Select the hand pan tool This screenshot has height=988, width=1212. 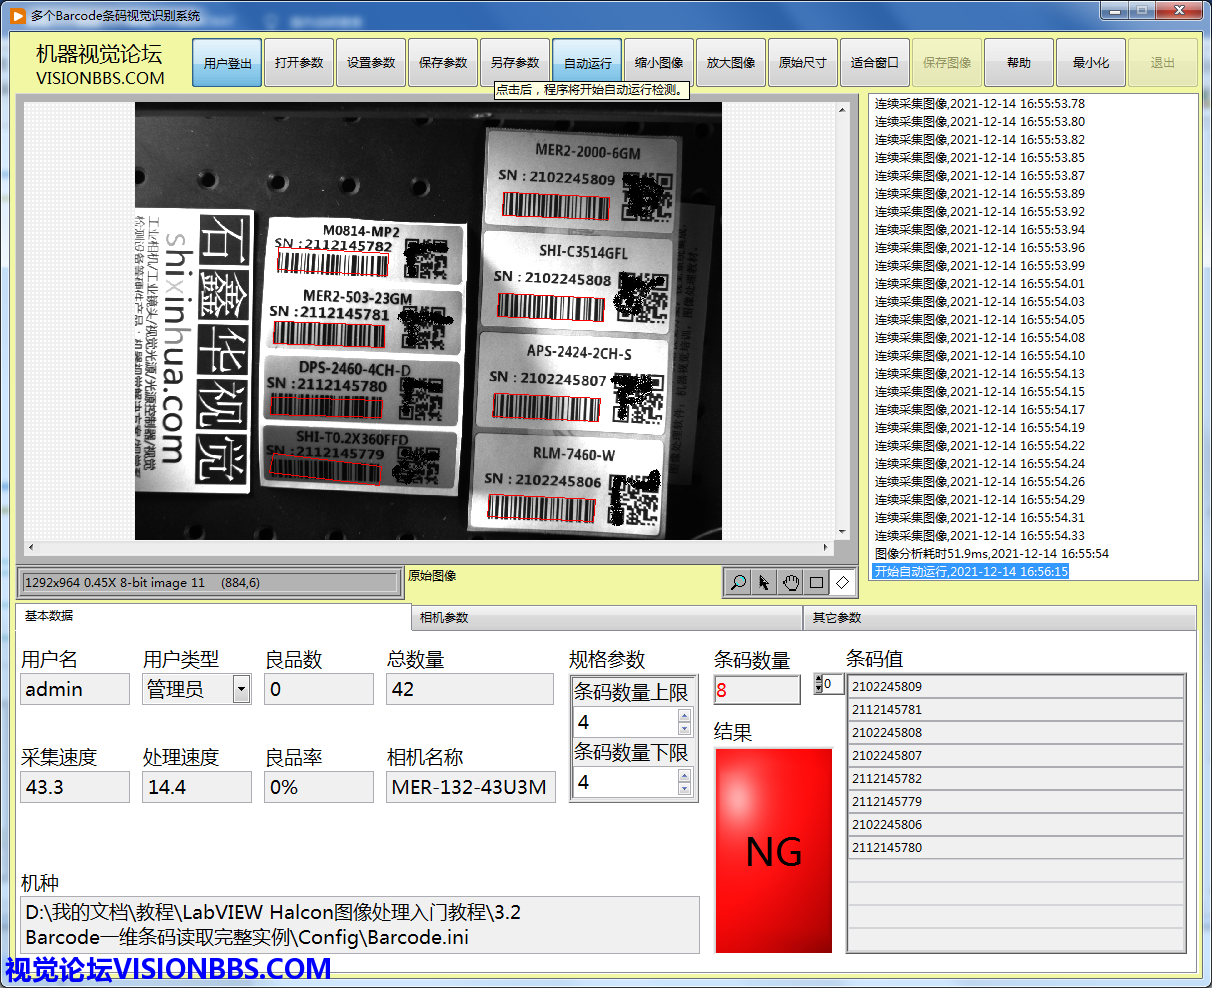790,582
